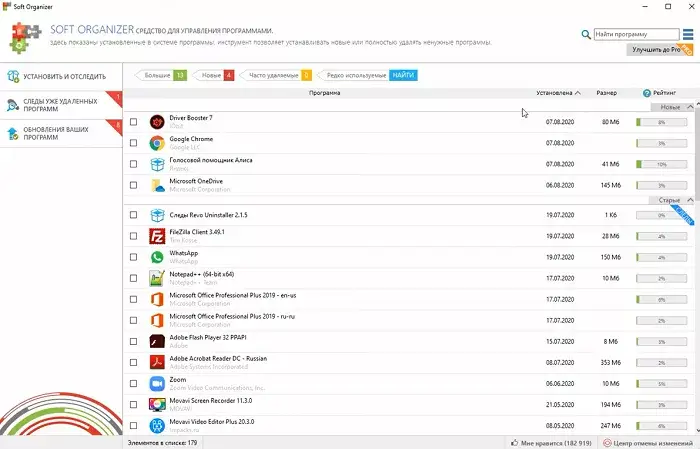The image size is (700, 449).
Task: Click the Google Chrome icon in list
Action: [157, 143]
